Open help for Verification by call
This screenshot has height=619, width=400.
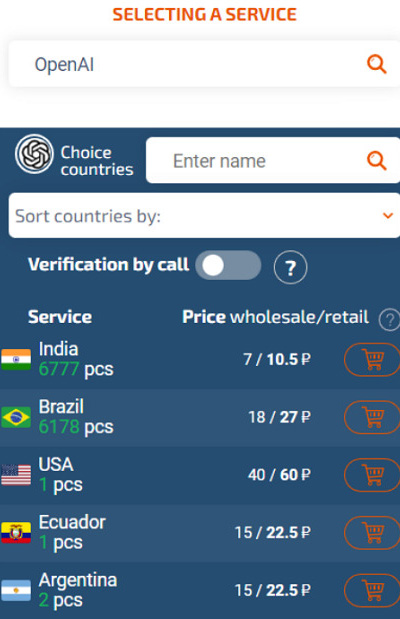click(290, 267)
